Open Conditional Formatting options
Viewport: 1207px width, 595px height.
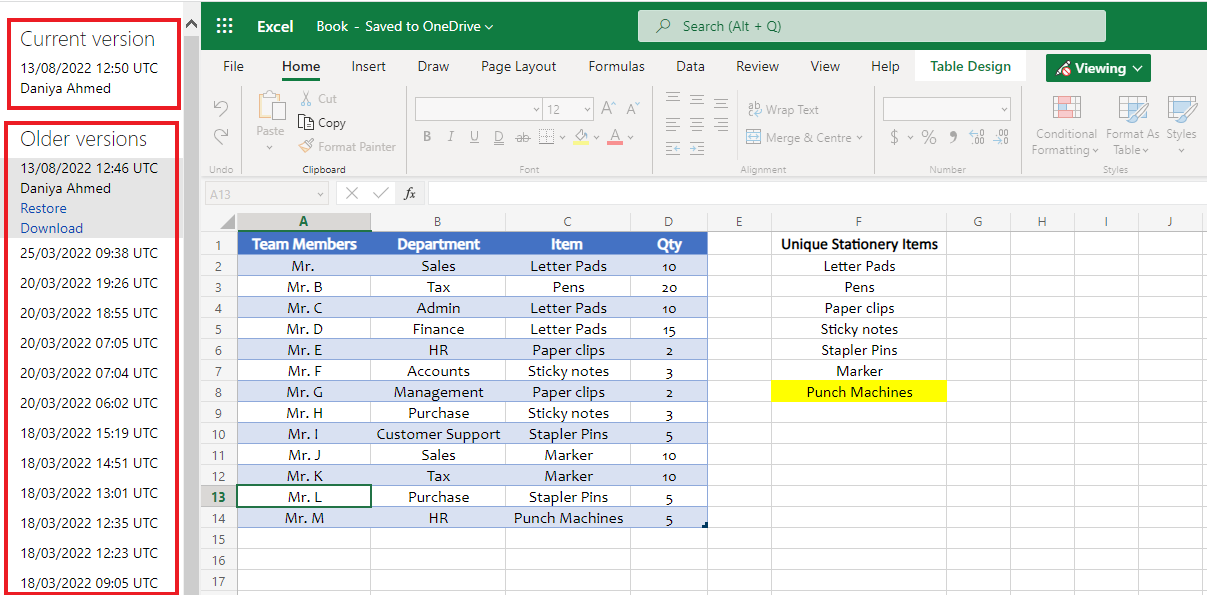pos(1064,127)
